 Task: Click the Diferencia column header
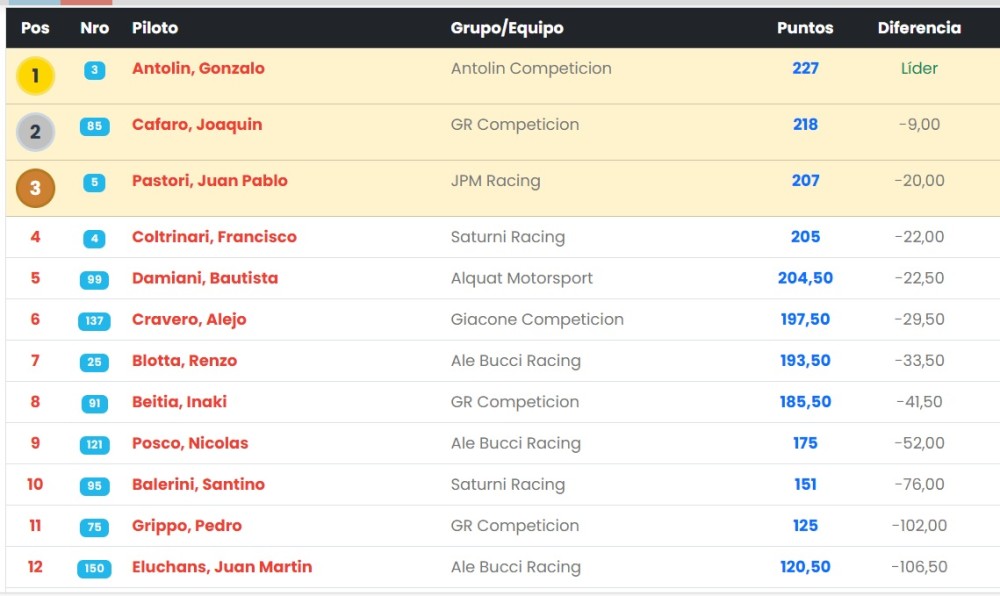919,28
